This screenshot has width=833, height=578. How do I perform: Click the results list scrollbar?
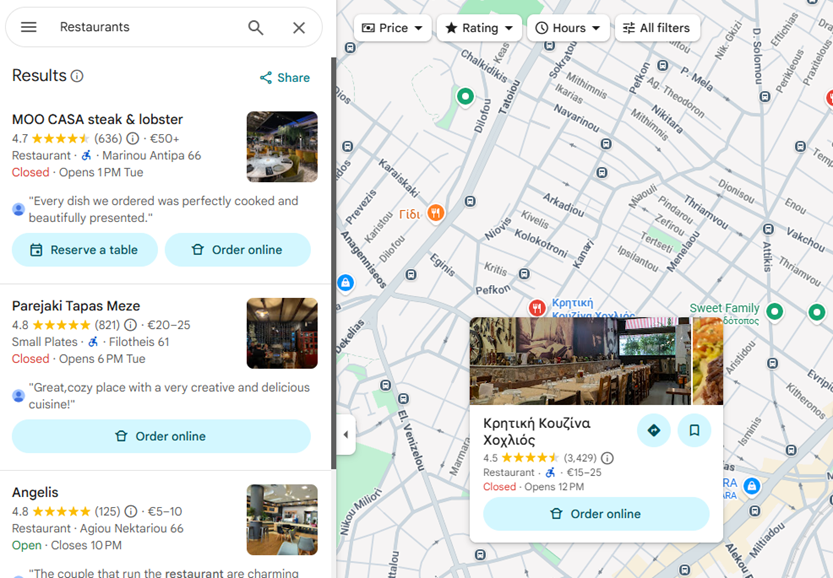pos(333,263)
